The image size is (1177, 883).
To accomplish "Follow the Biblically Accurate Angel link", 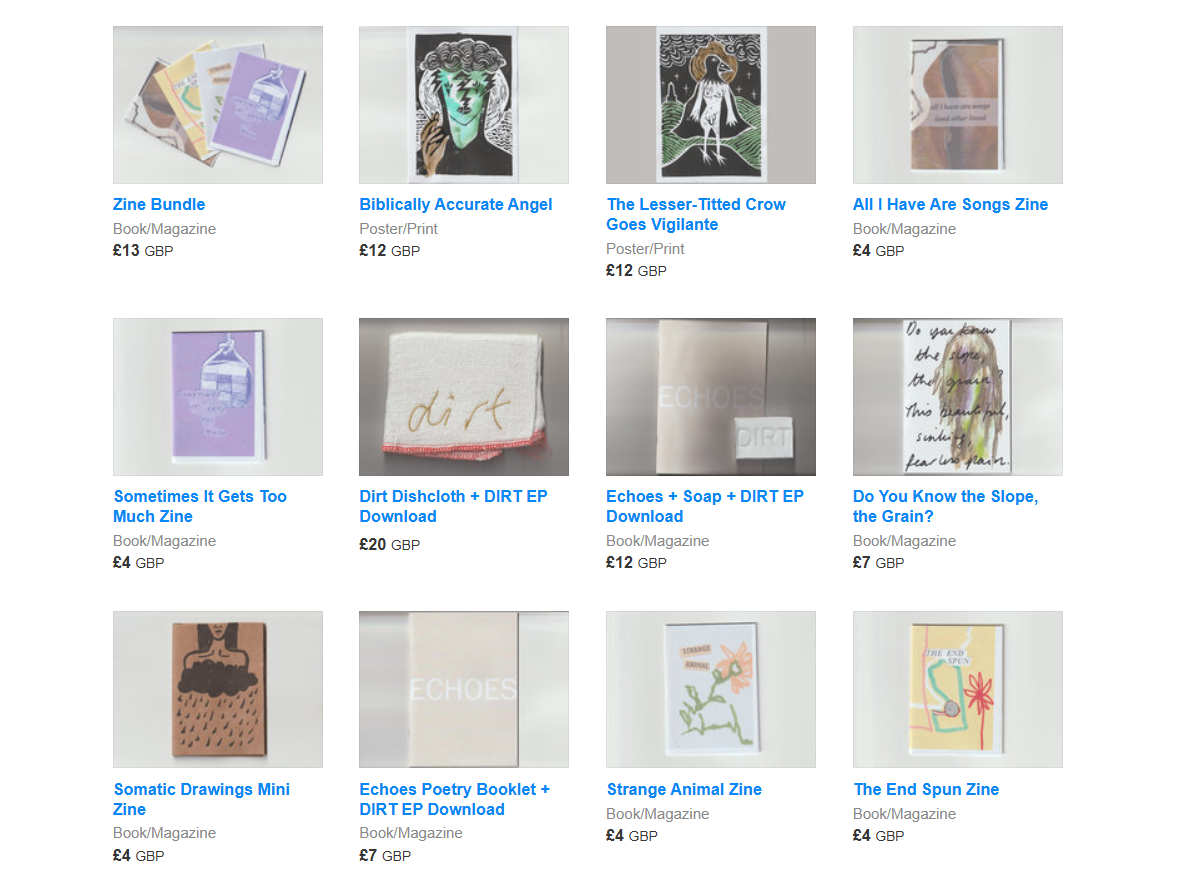I will (456, 204).
